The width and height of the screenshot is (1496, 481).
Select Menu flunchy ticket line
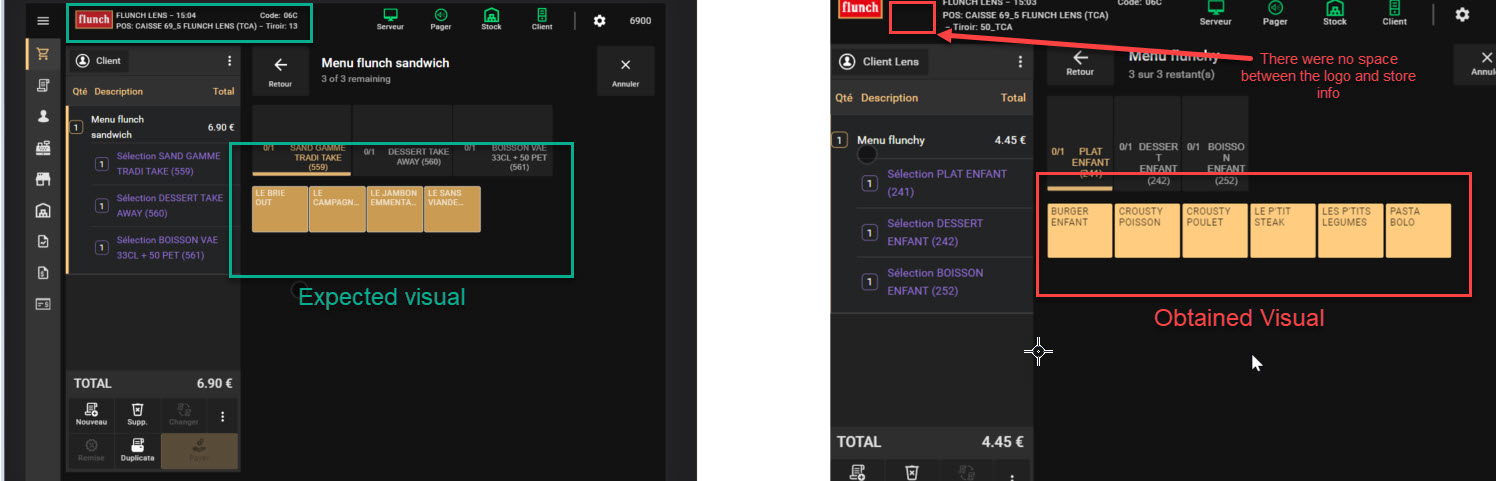pyautogui.click(x=932, y=140)
